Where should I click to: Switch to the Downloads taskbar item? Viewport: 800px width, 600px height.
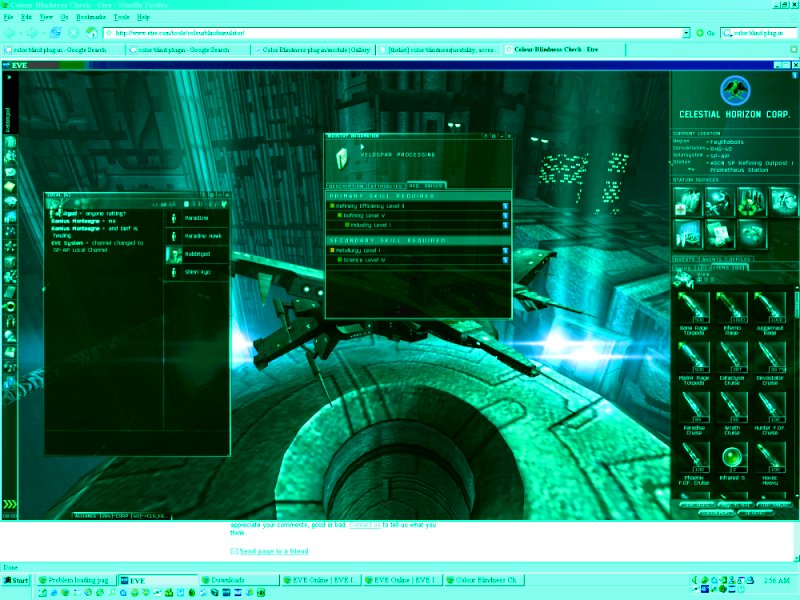pos(239,580)
